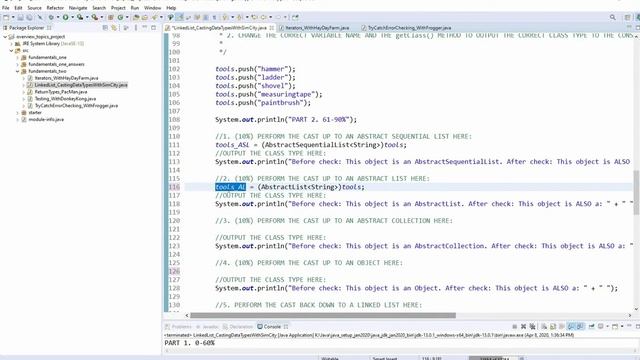Open the File menu

point(5,8)
